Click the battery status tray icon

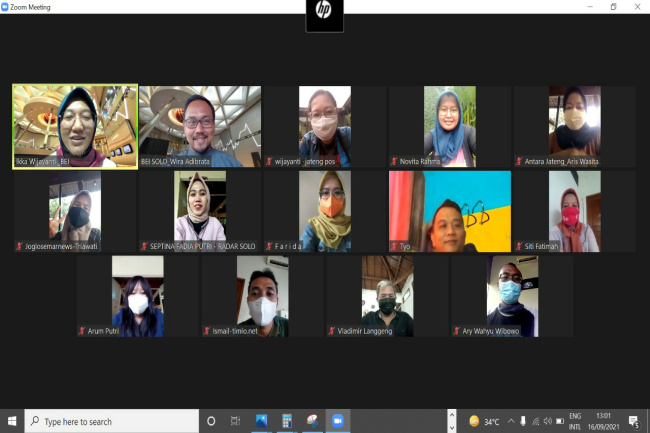[x=560, y=421]
